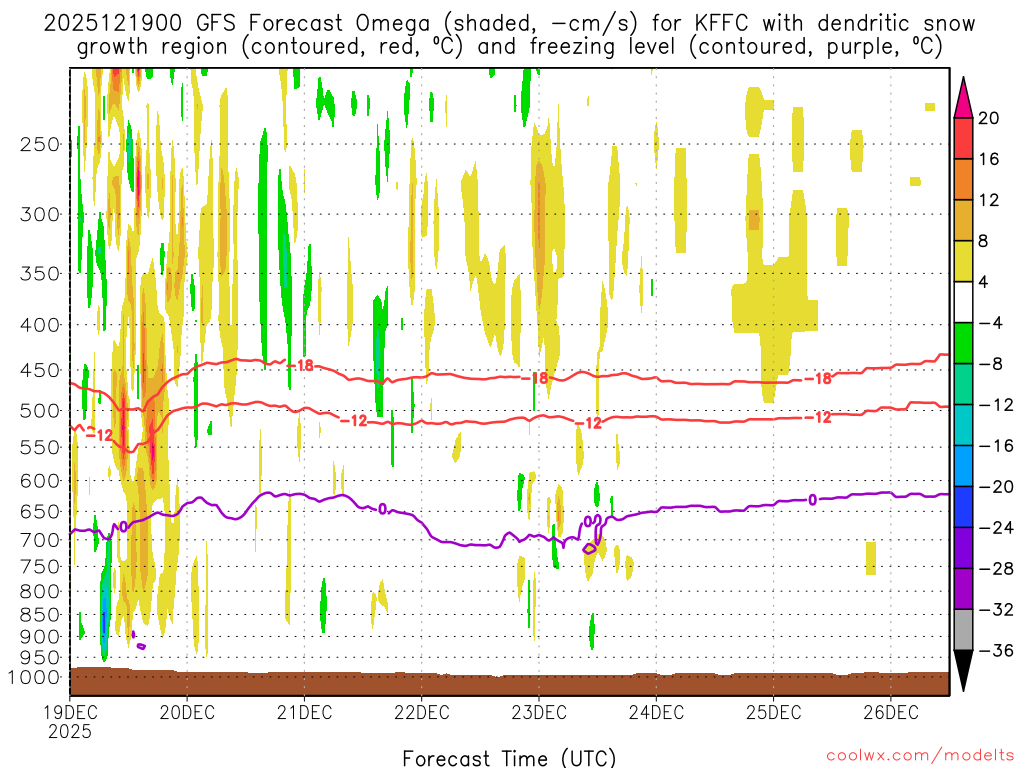Click the -18 contour label past 25DEC
This screenshot has height=768, width=1024.
pos(818,378)
